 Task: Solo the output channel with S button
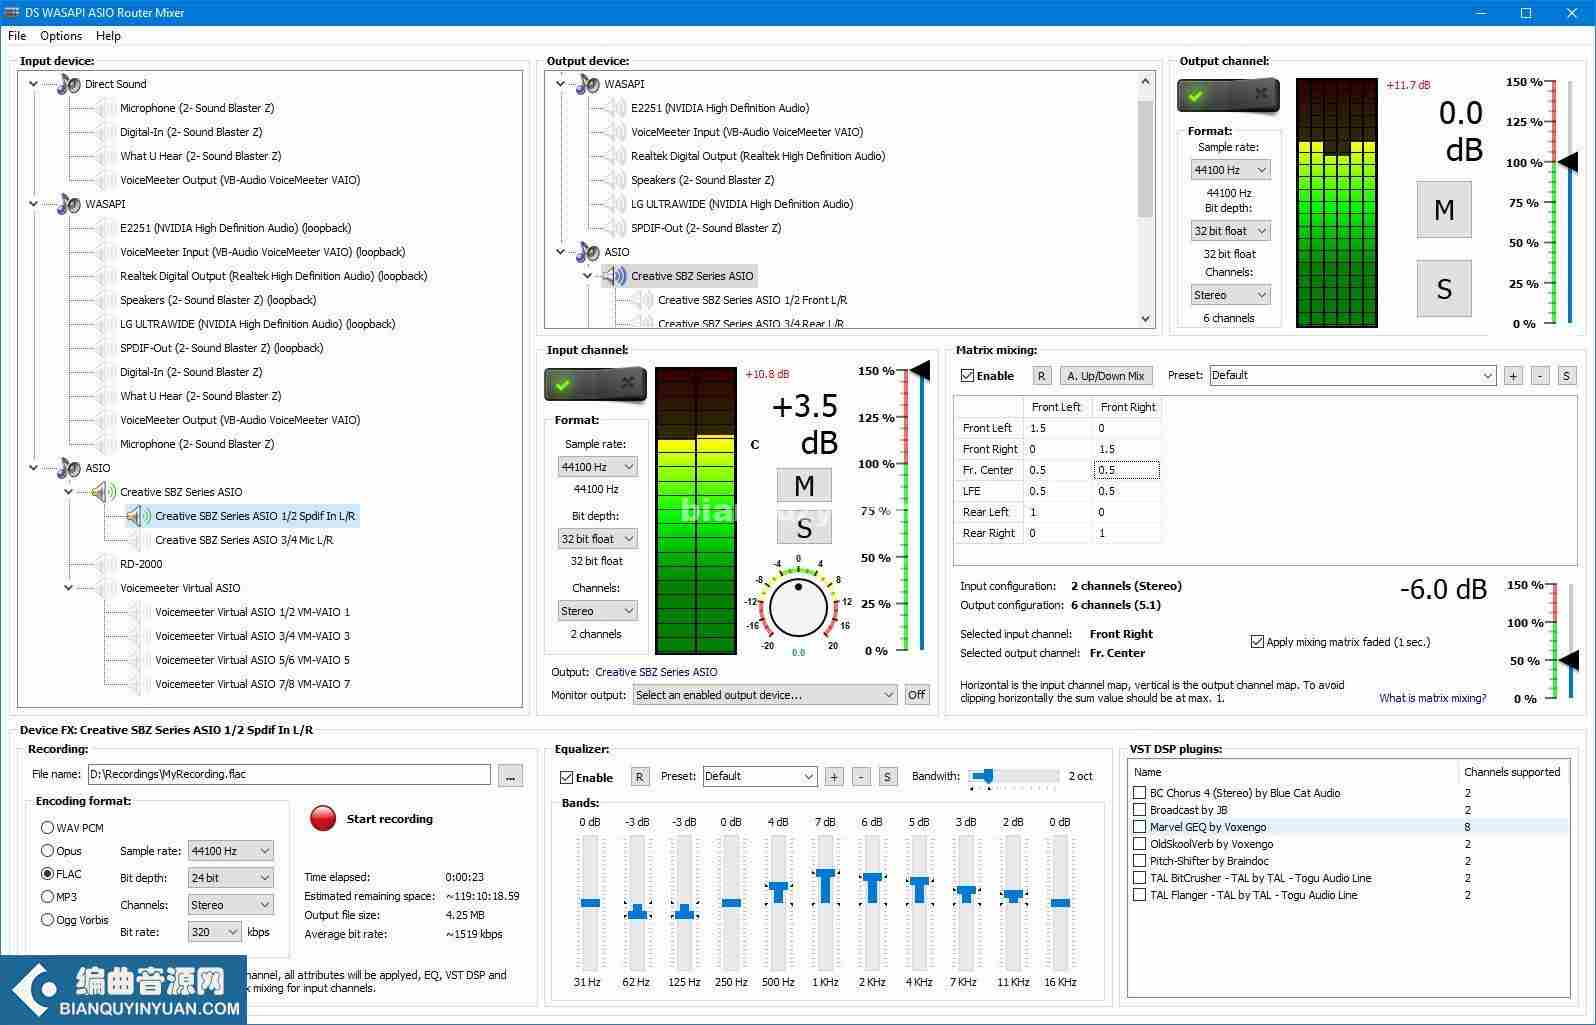(1444, 289)
